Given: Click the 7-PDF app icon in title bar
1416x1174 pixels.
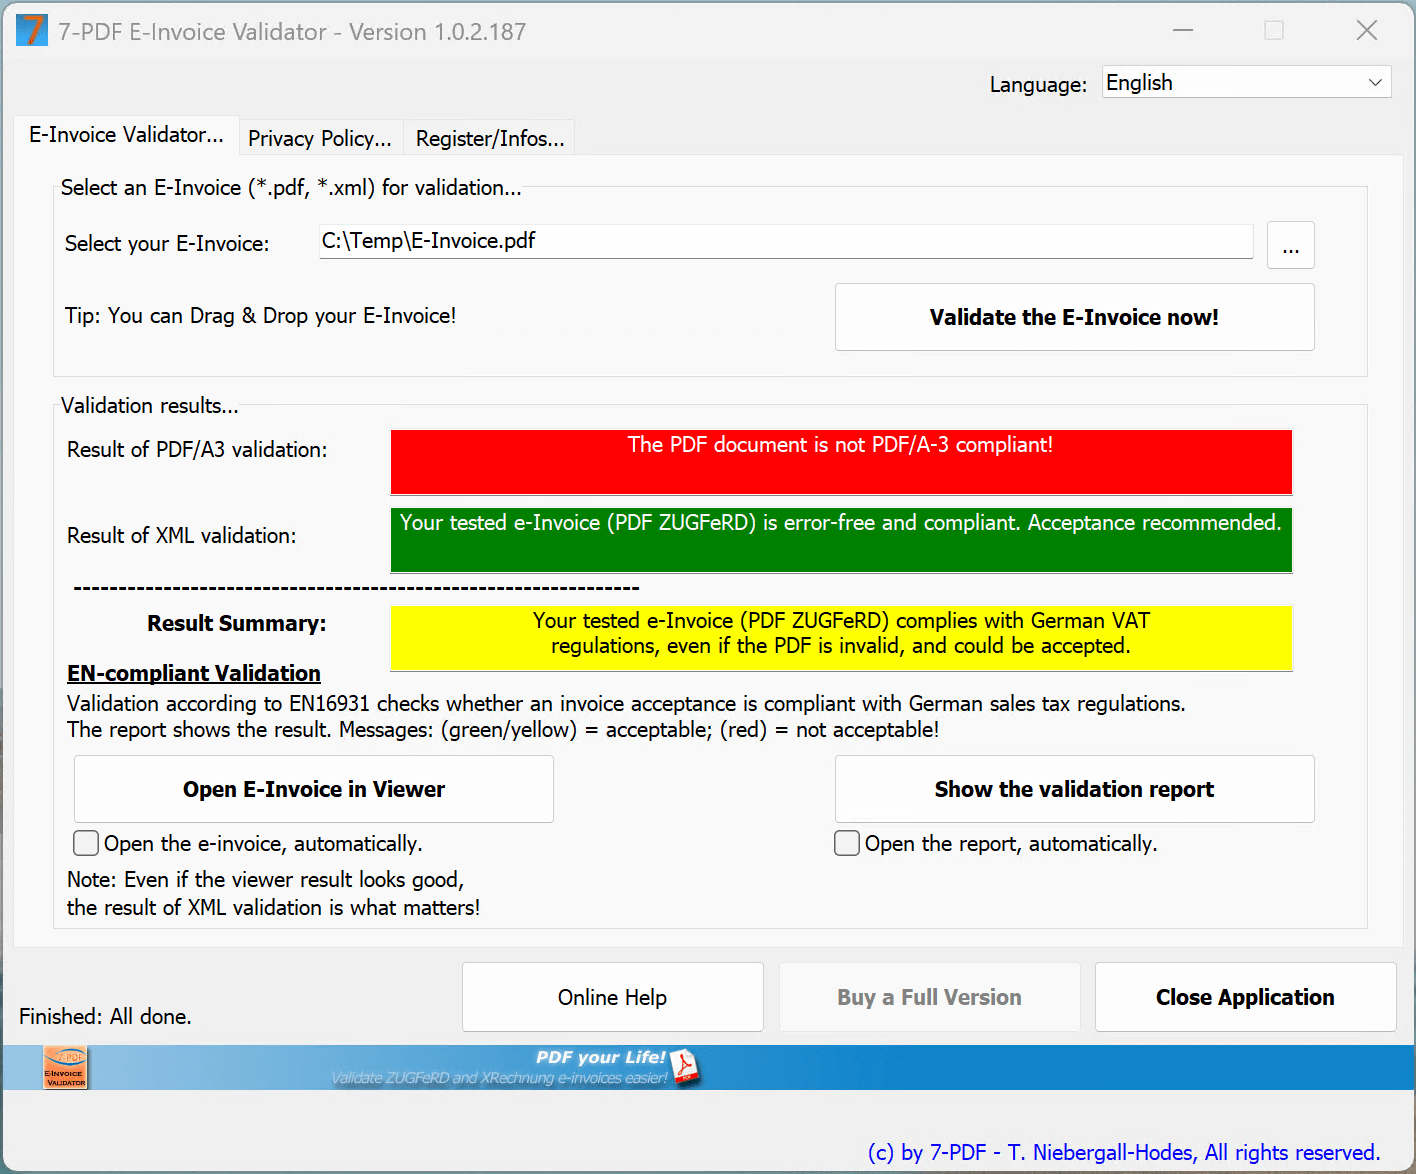Looking at the screenshot, I should point(32,31).
